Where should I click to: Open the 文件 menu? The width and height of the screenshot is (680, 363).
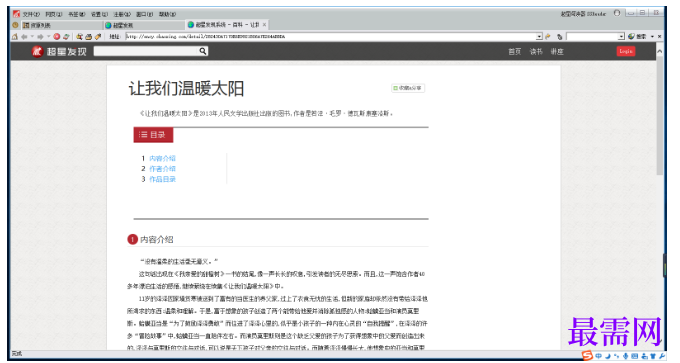pyautogui.click(x=31, y=14)
